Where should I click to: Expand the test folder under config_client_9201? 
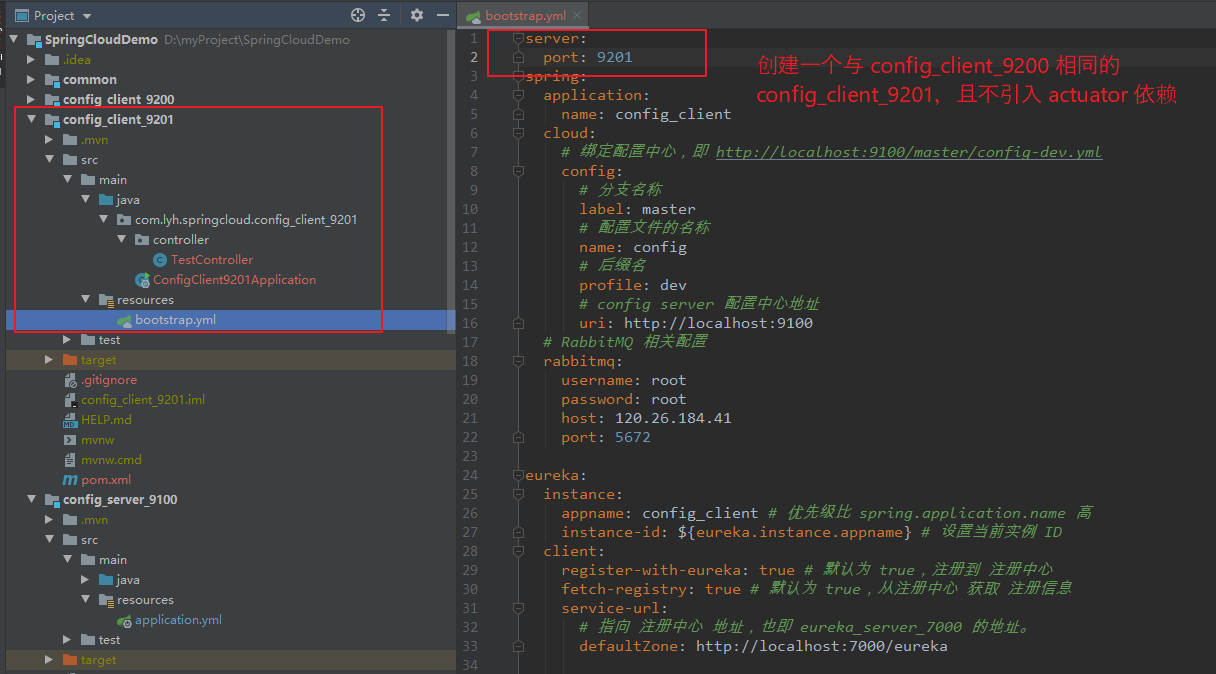coord(68,340)
